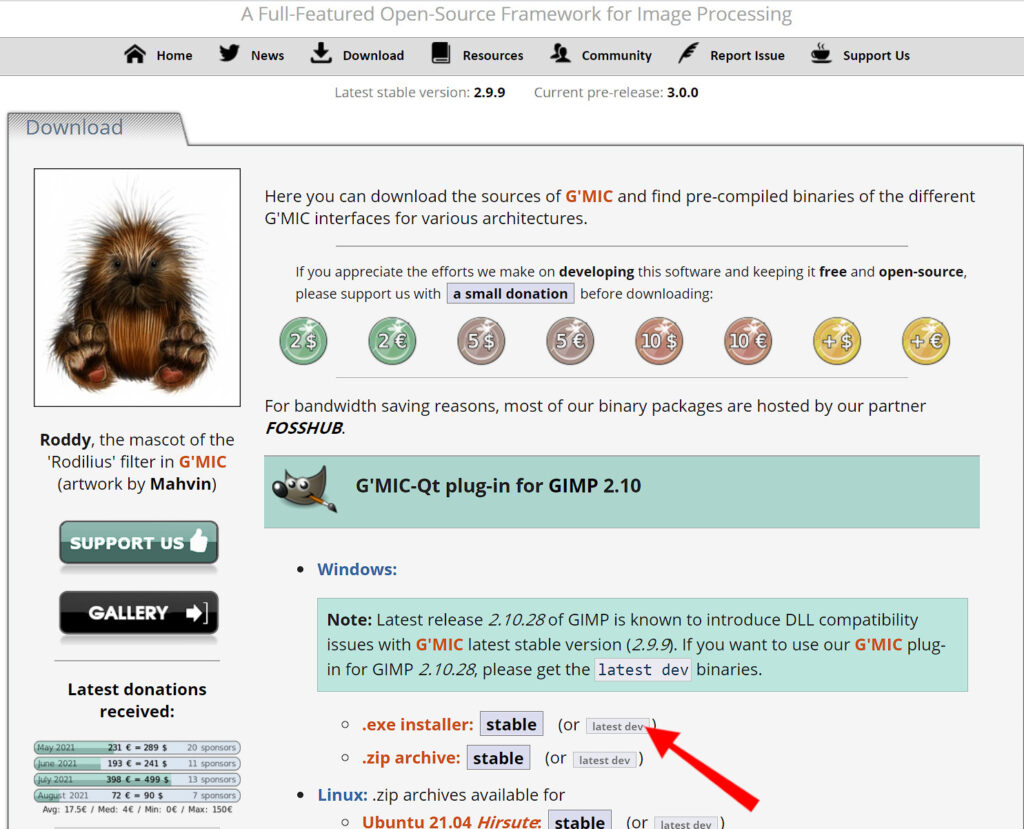Click the Home house icon

[135, 54]
